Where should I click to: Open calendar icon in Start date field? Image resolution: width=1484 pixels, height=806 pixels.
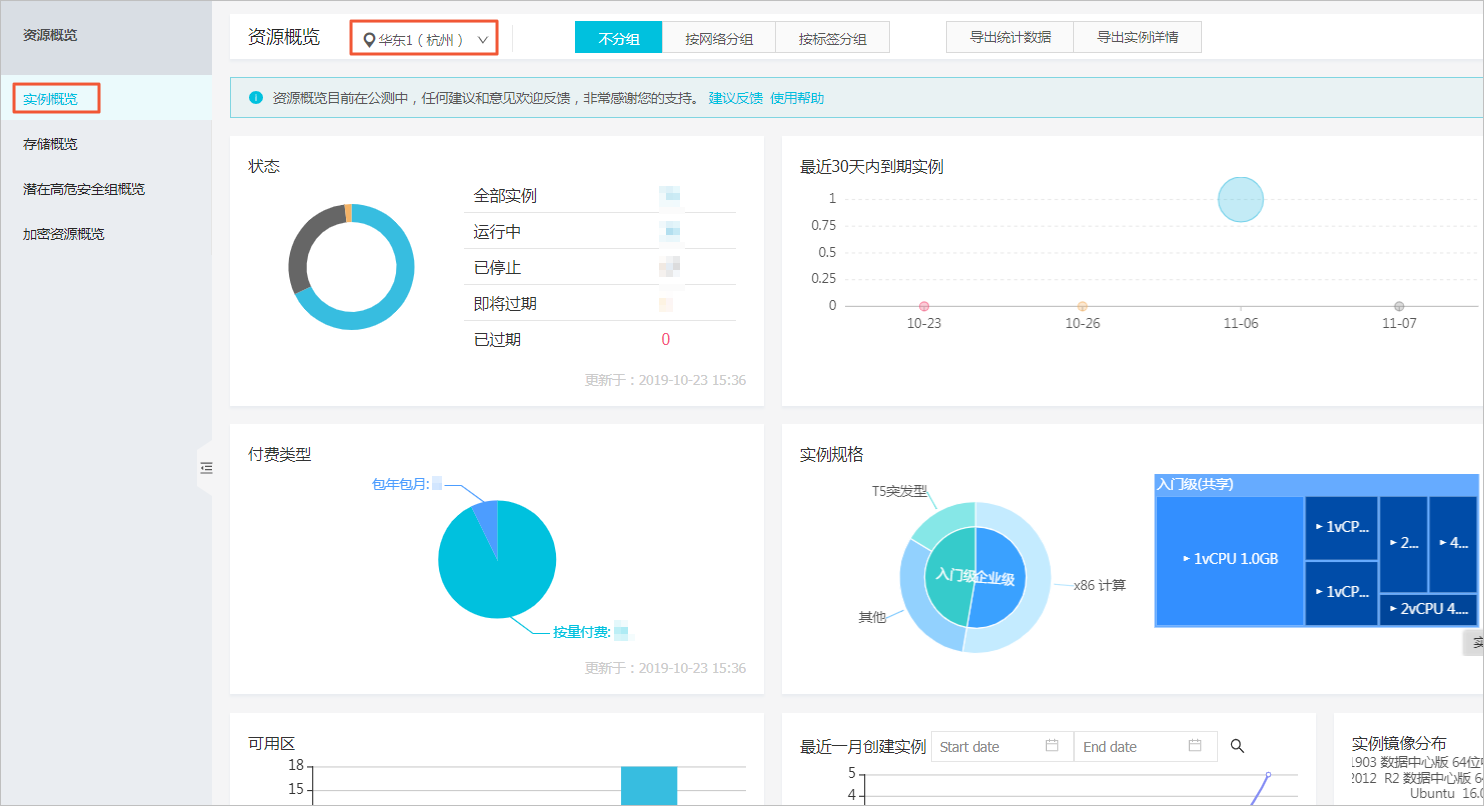point(1052,746)
